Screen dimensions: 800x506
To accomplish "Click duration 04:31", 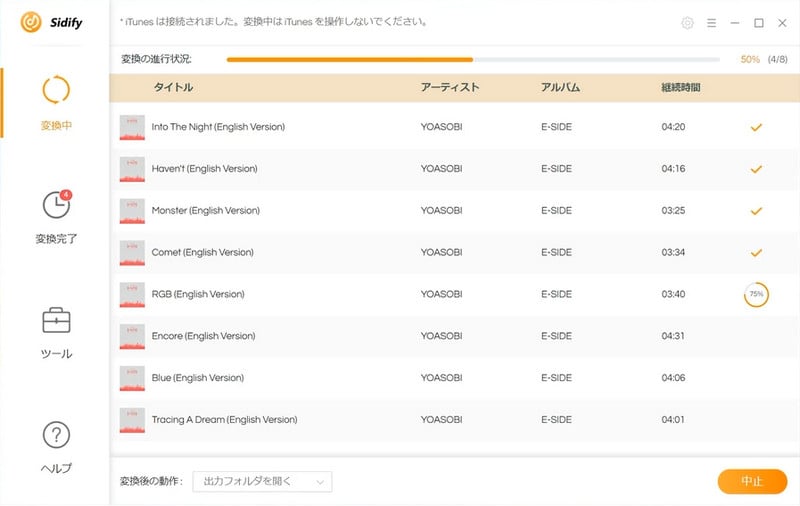I will (673, 336).
